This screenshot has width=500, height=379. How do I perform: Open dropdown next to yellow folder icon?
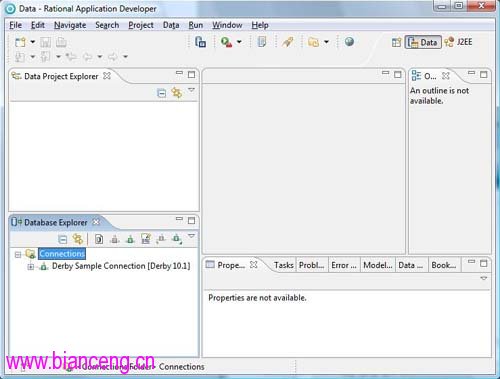pos(326,42)
